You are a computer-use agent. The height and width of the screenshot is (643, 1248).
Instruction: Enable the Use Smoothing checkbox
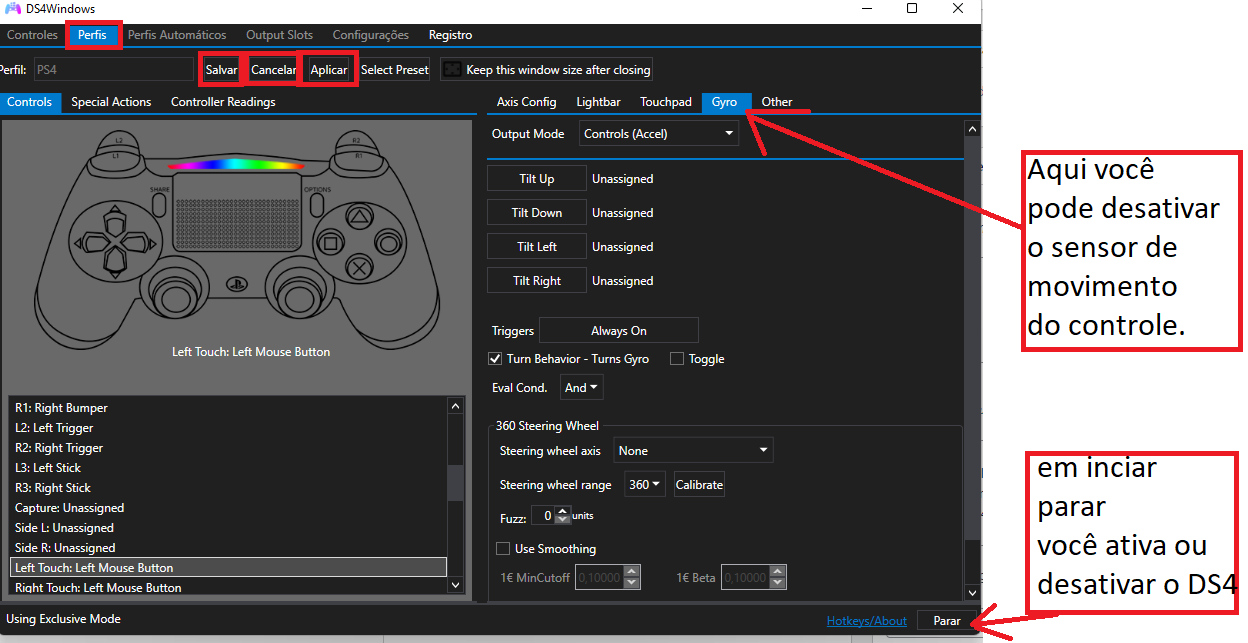[x=503, y=549]
